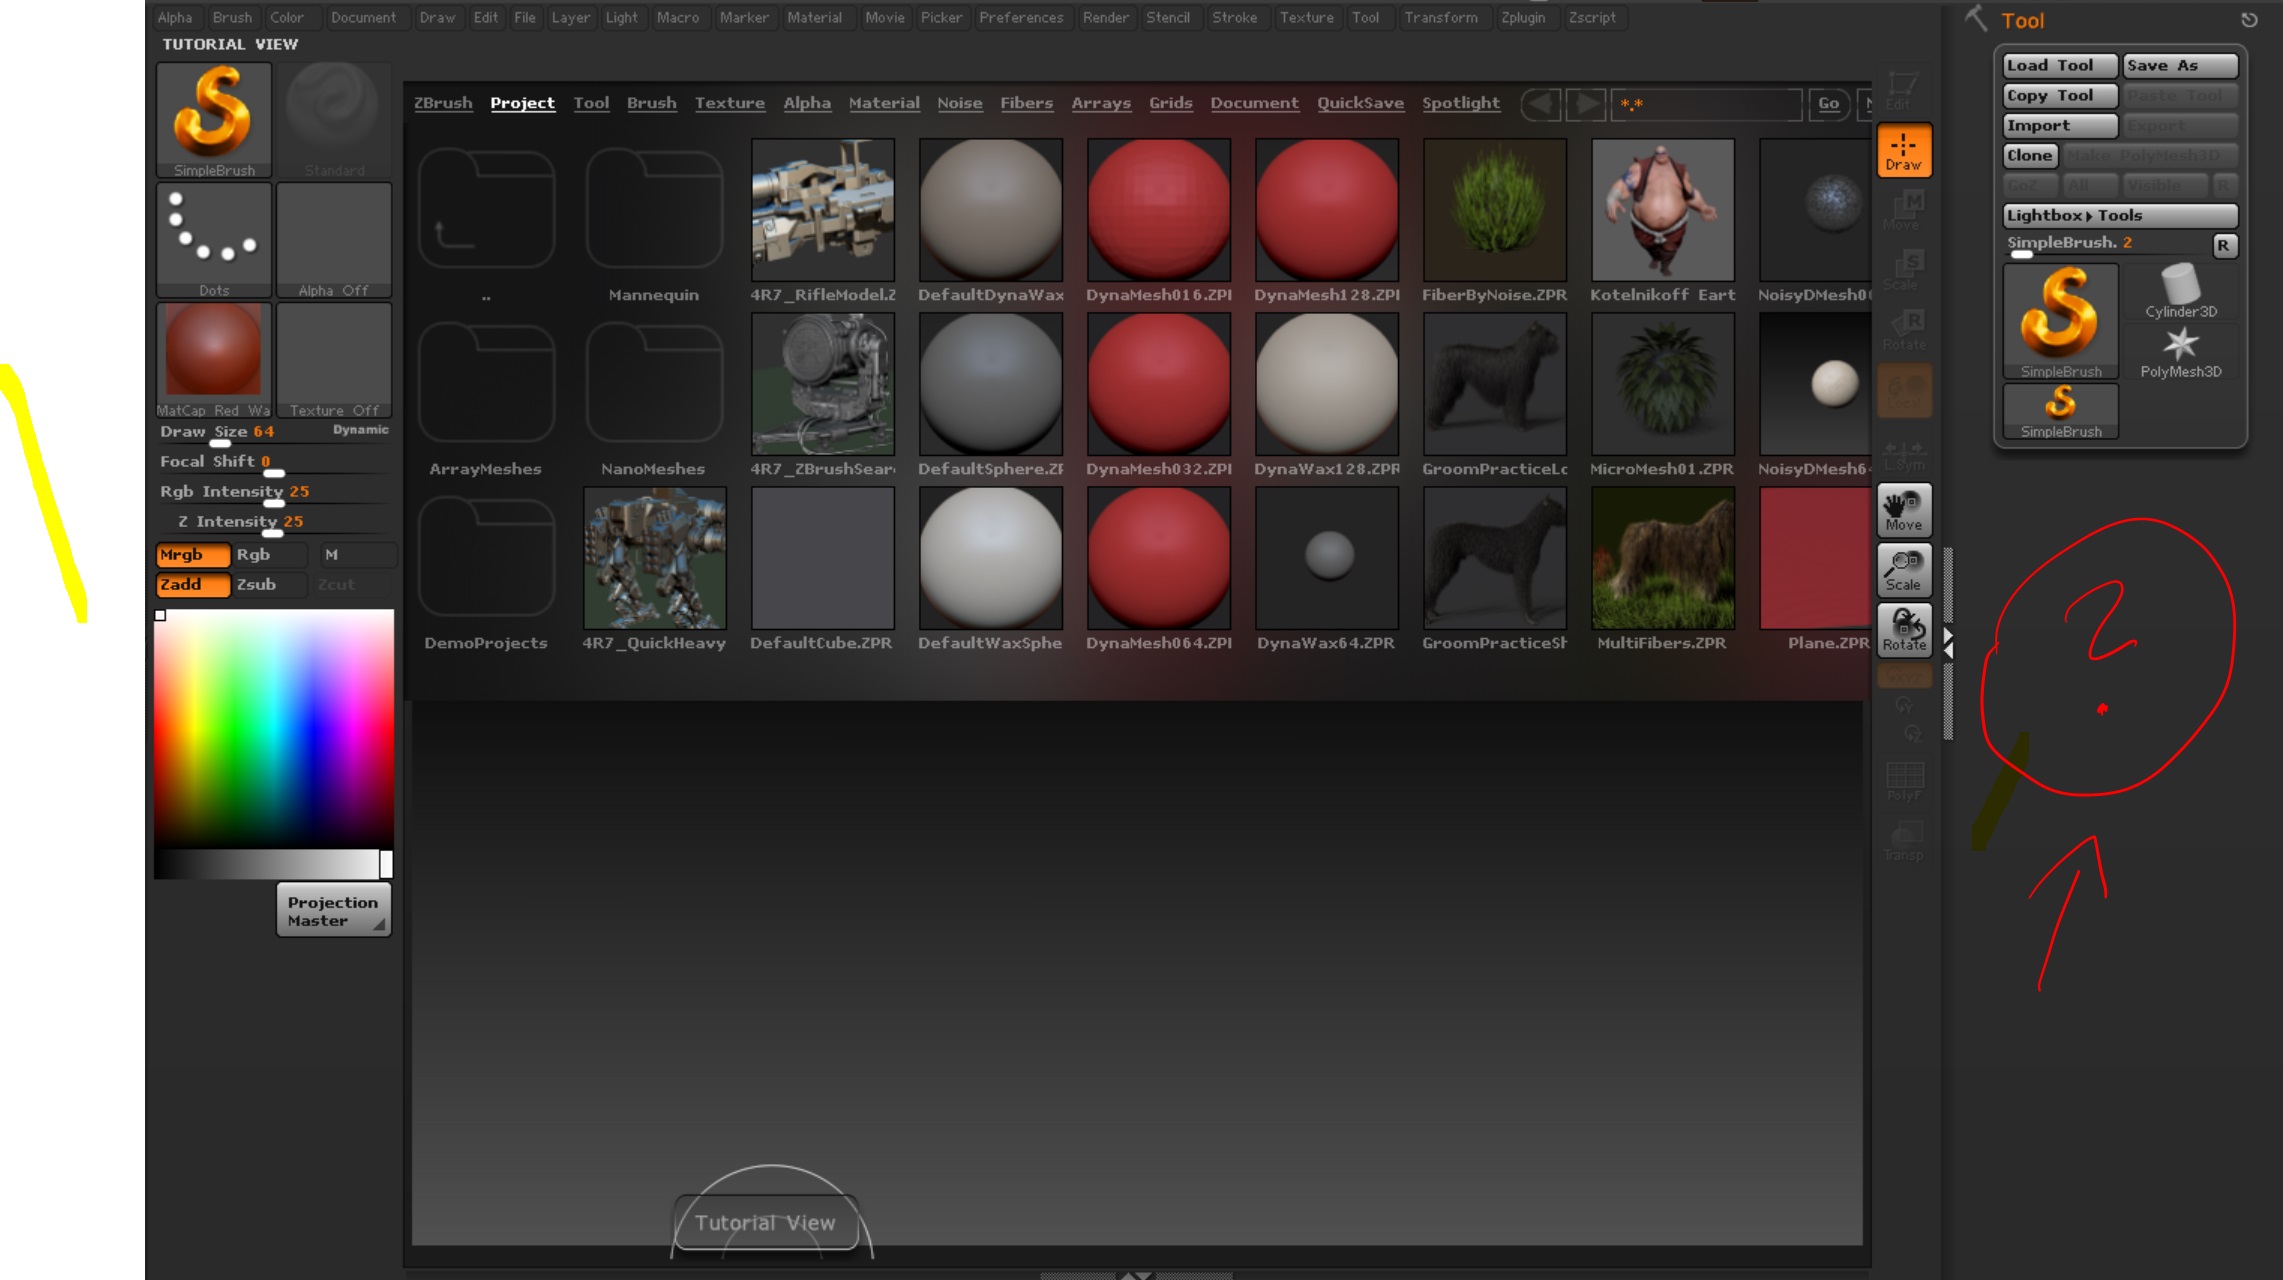Click the Import button

[x=2060, y=125]
